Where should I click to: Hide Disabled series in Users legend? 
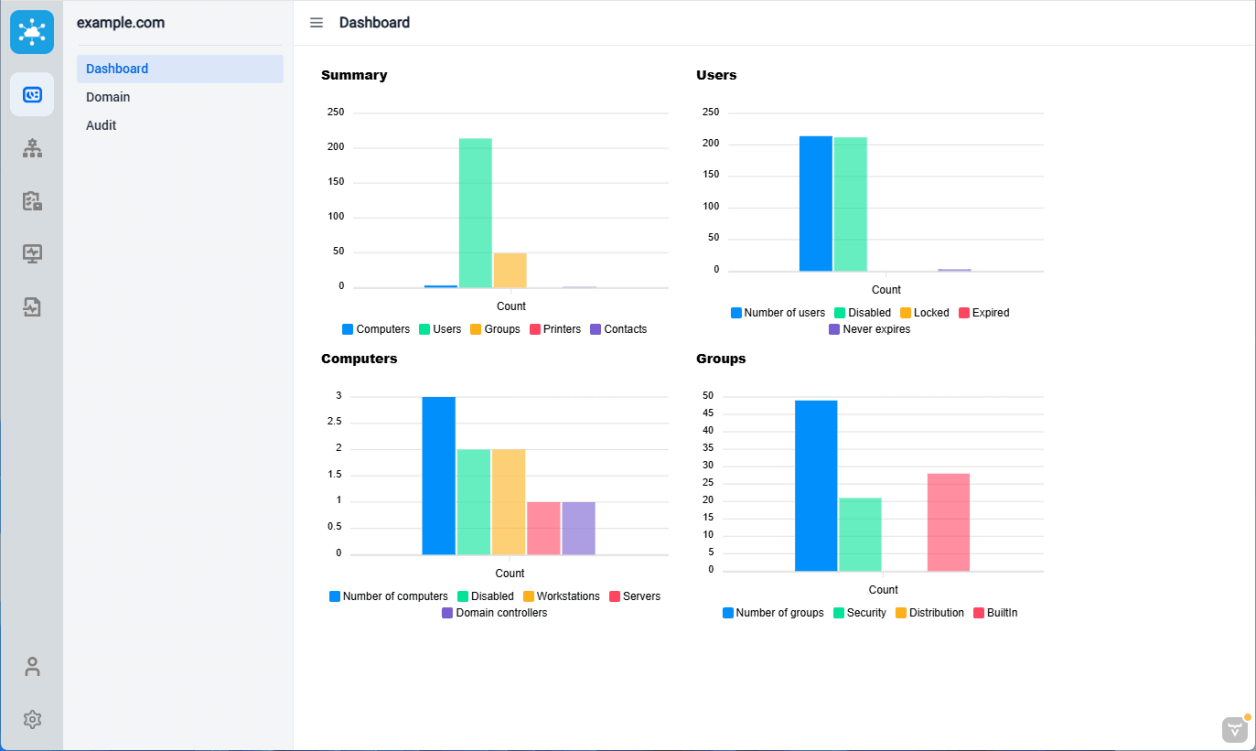pos(862,313)
